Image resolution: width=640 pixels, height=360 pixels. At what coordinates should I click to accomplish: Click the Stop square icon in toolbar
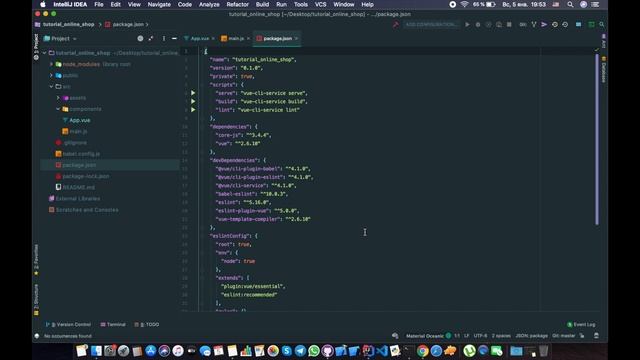tap(509, 24)
